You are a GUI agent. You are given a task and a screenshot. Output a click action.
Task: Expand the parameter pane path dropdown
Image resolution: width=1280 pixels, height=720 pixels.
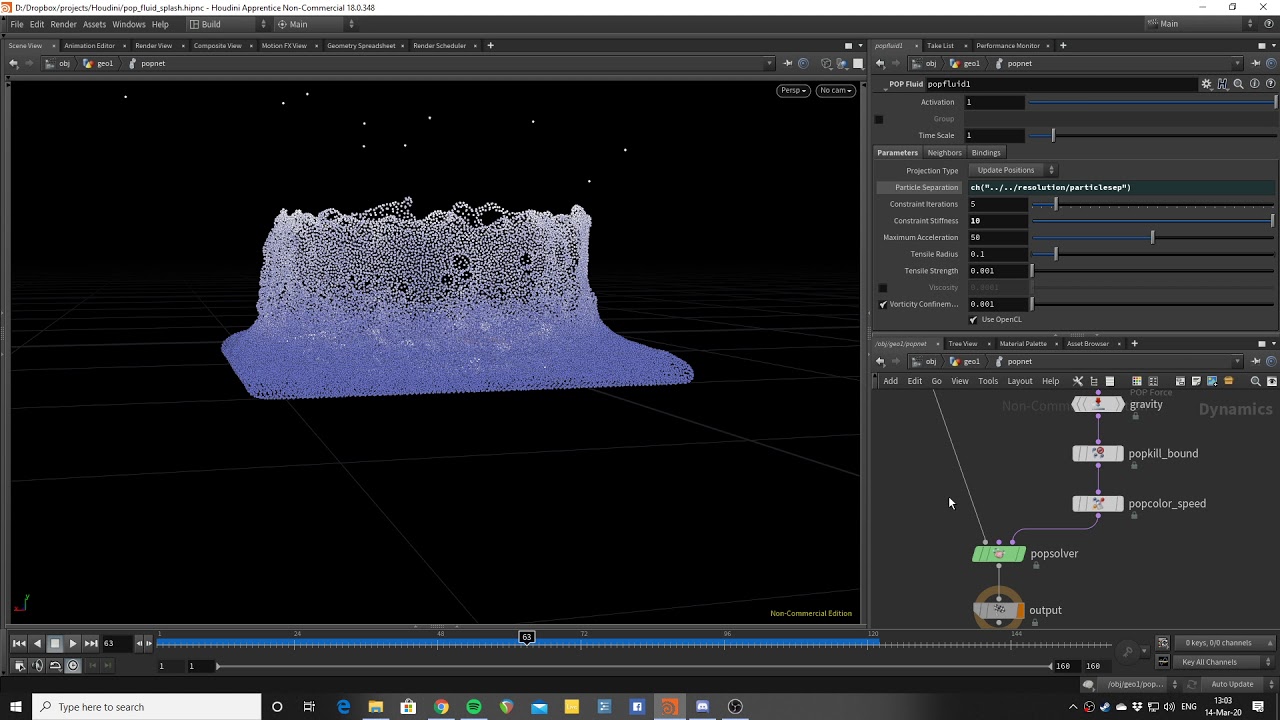[1239, 63]
